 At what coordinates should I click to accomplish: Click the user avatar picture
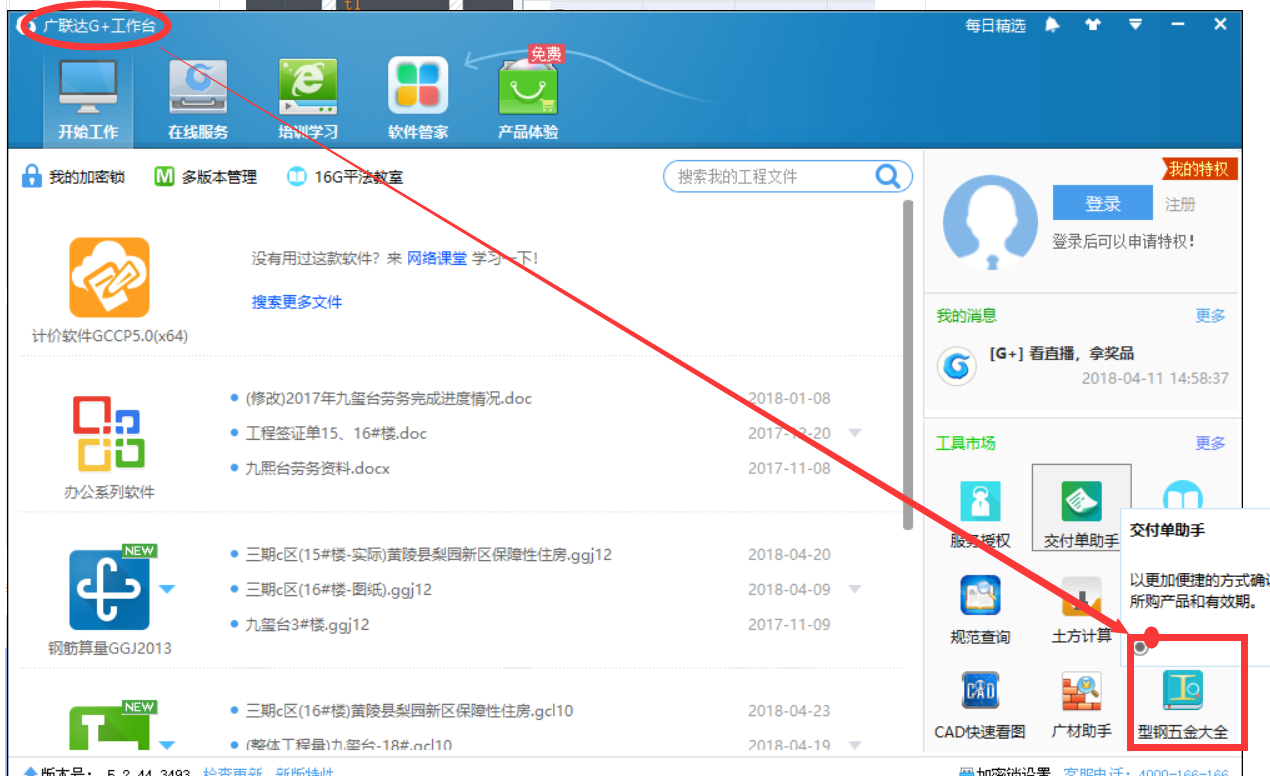(988, 222)
